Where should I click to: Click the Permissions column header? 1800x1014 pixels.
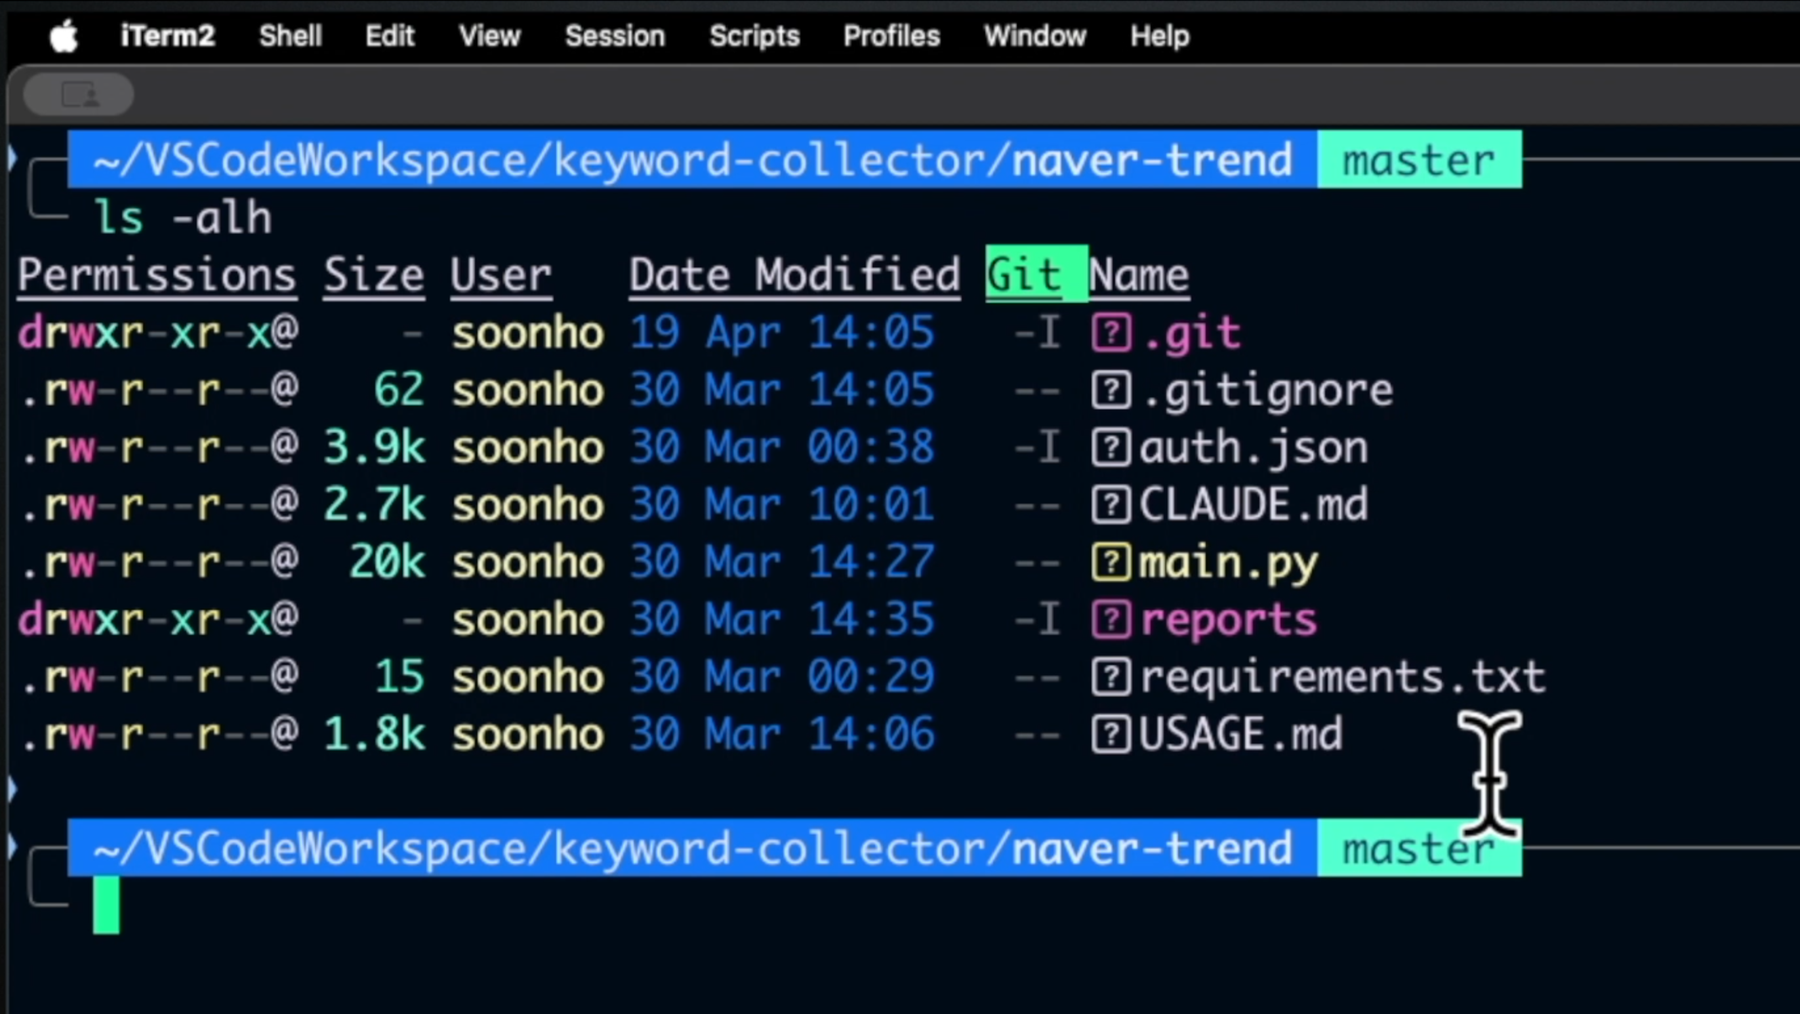[157, 276]
